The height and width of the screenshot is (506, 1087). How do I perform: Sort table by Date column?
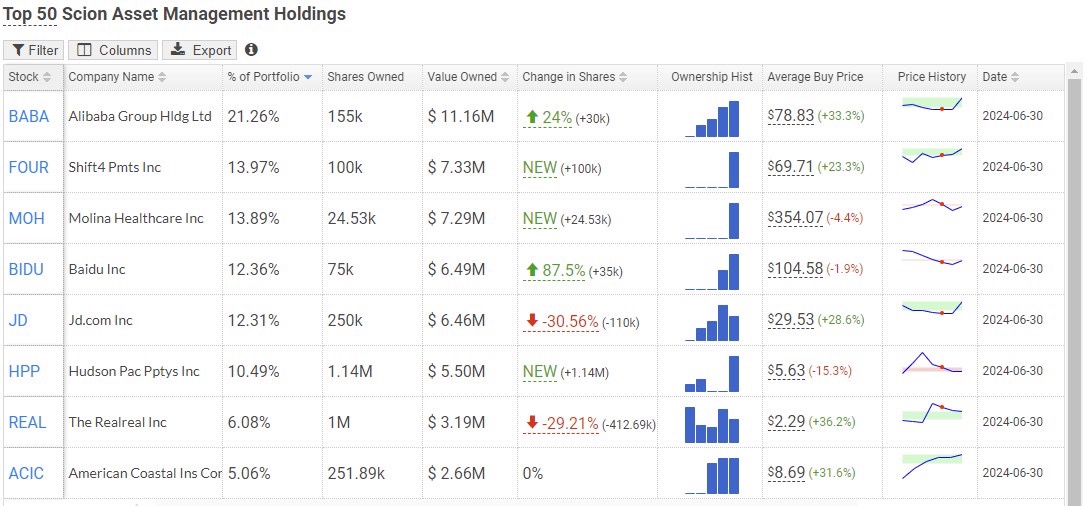tap(1000, 77)
